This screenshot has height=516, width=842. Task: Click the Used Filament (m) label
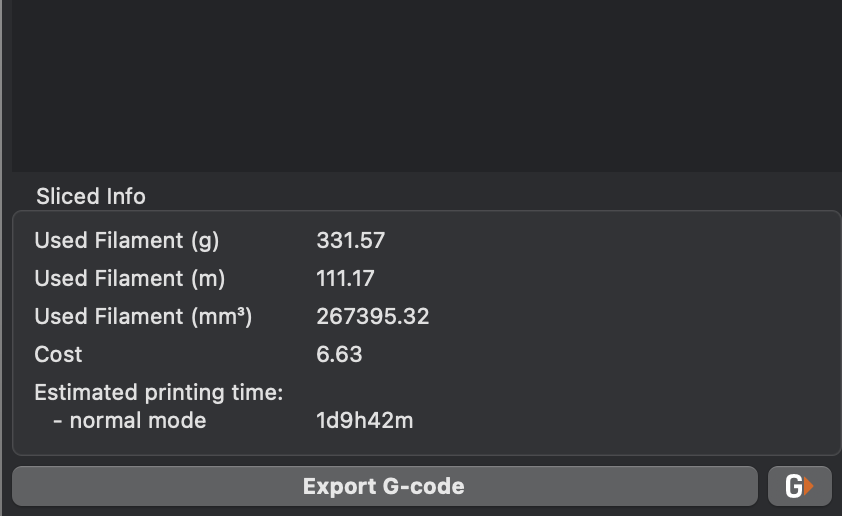pyautogui.click(x=129, y=279)
